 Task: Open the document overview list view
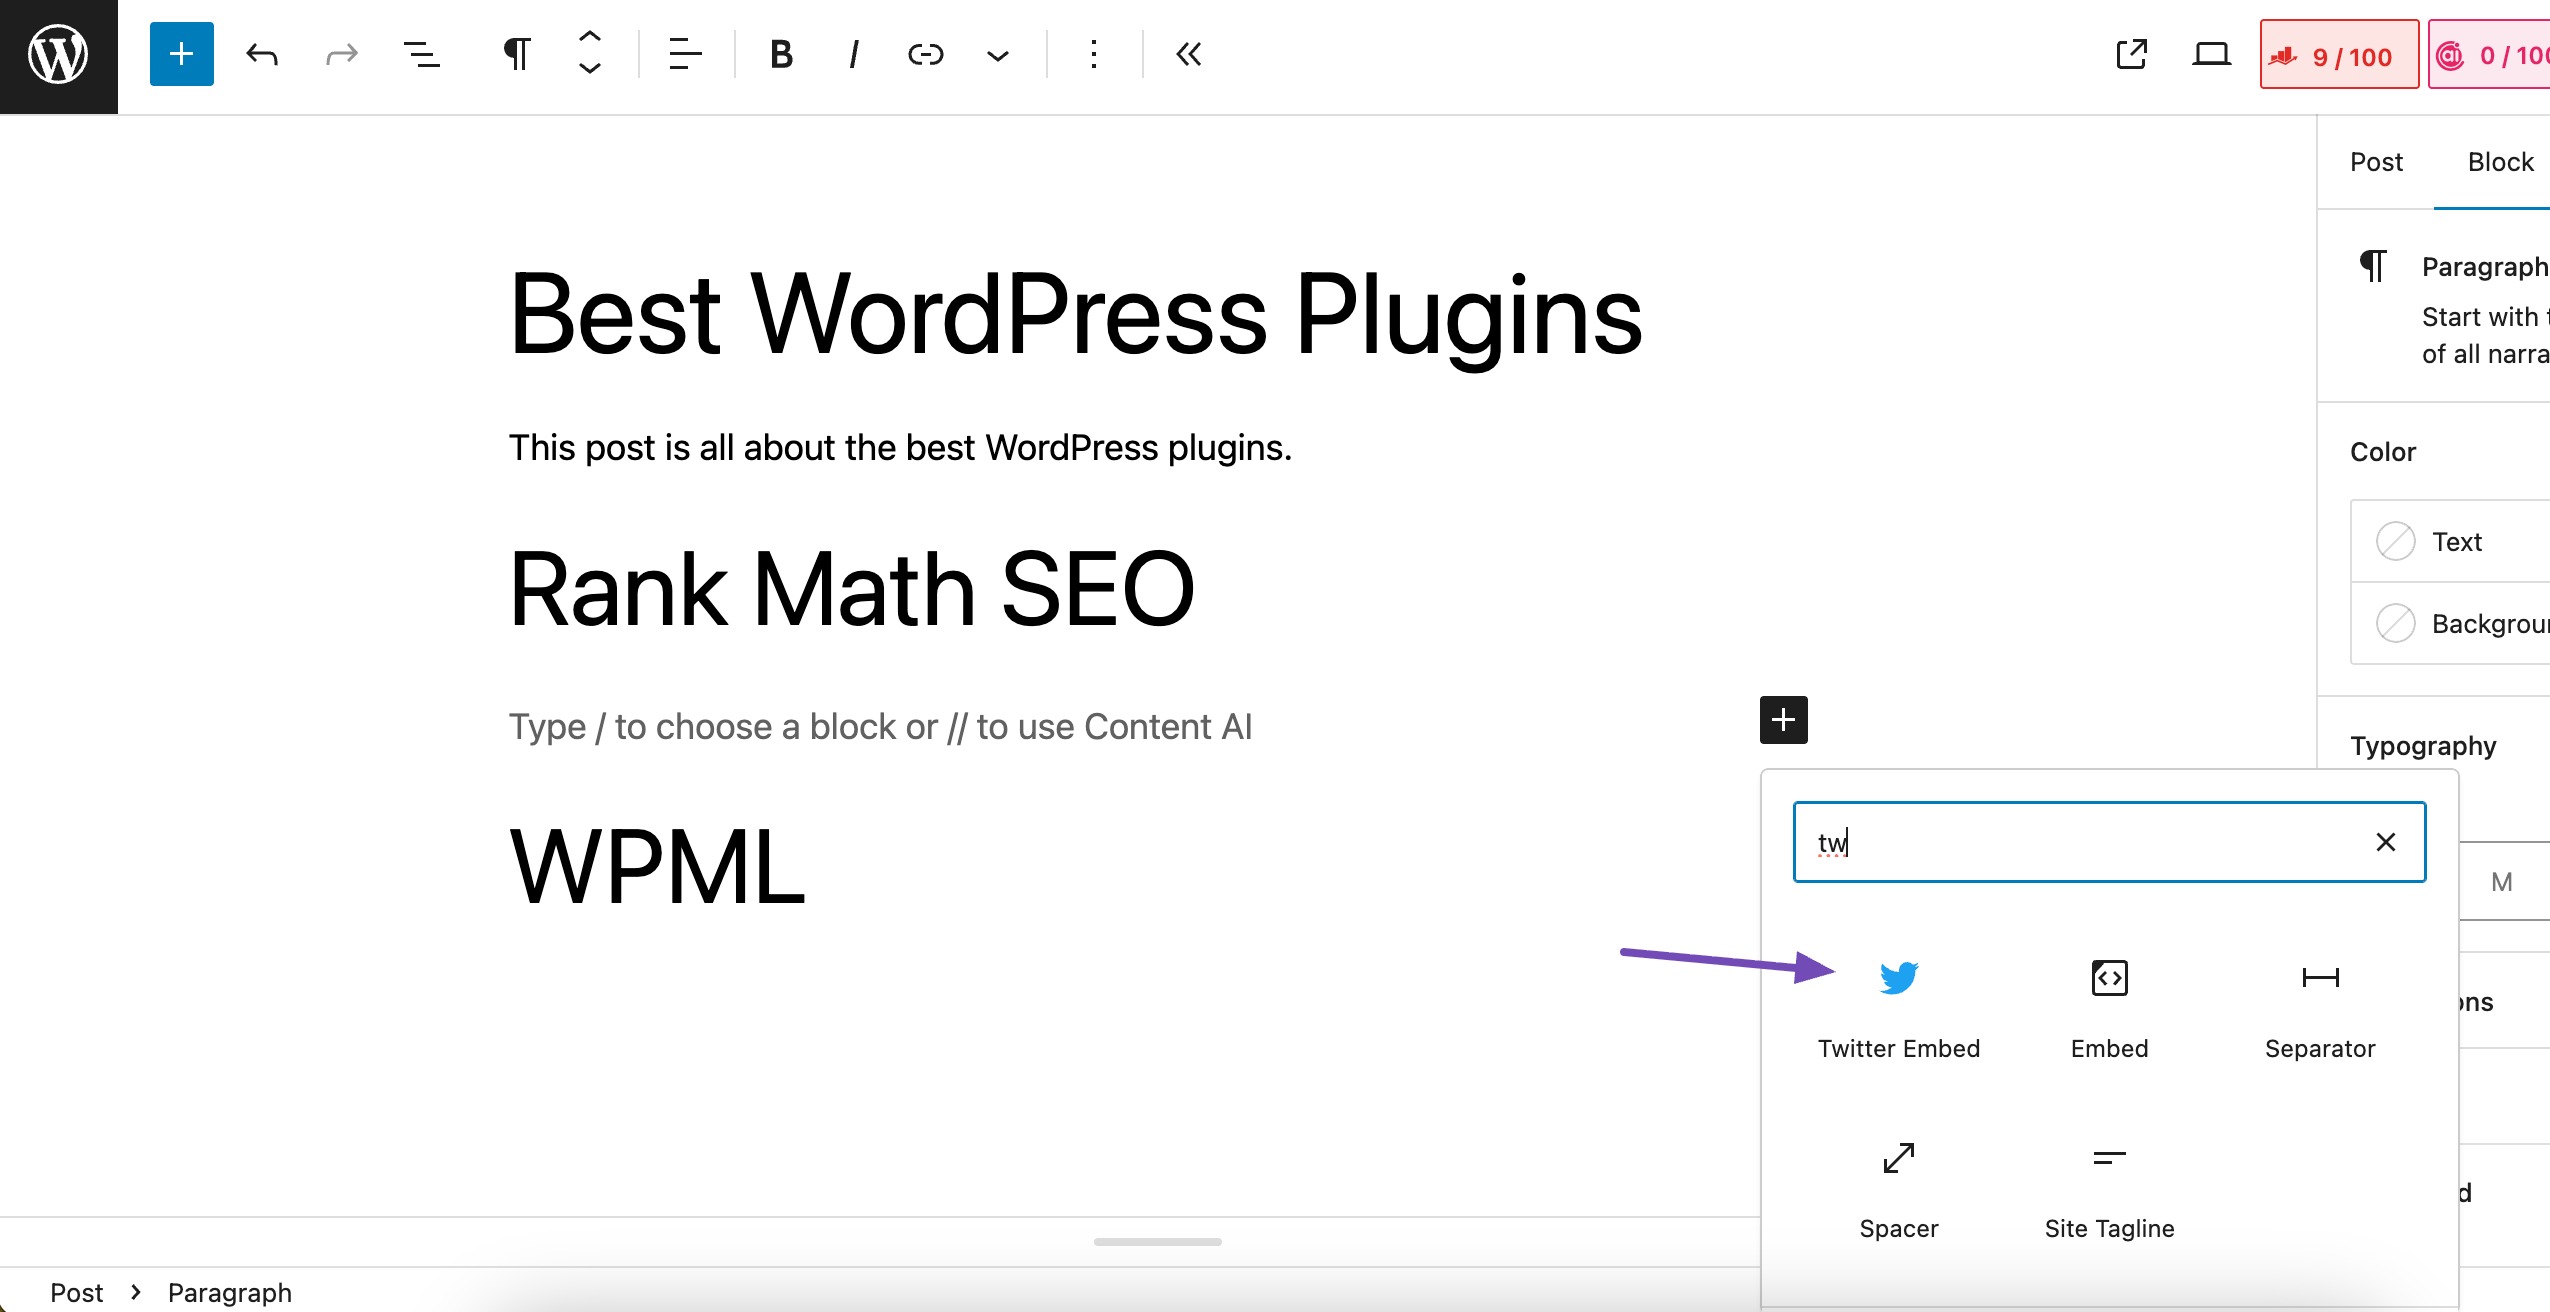[421, 54]
